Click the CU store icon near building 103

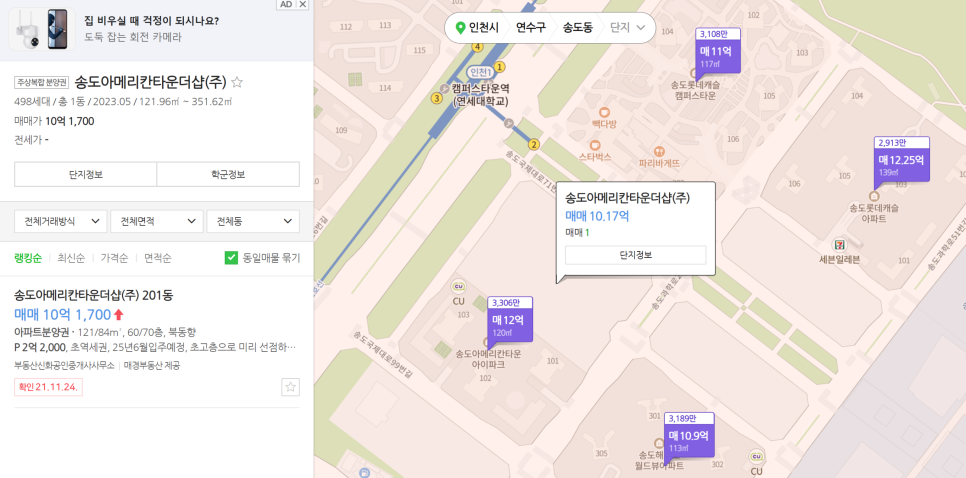pyautogui.click(x=458, y=286)
